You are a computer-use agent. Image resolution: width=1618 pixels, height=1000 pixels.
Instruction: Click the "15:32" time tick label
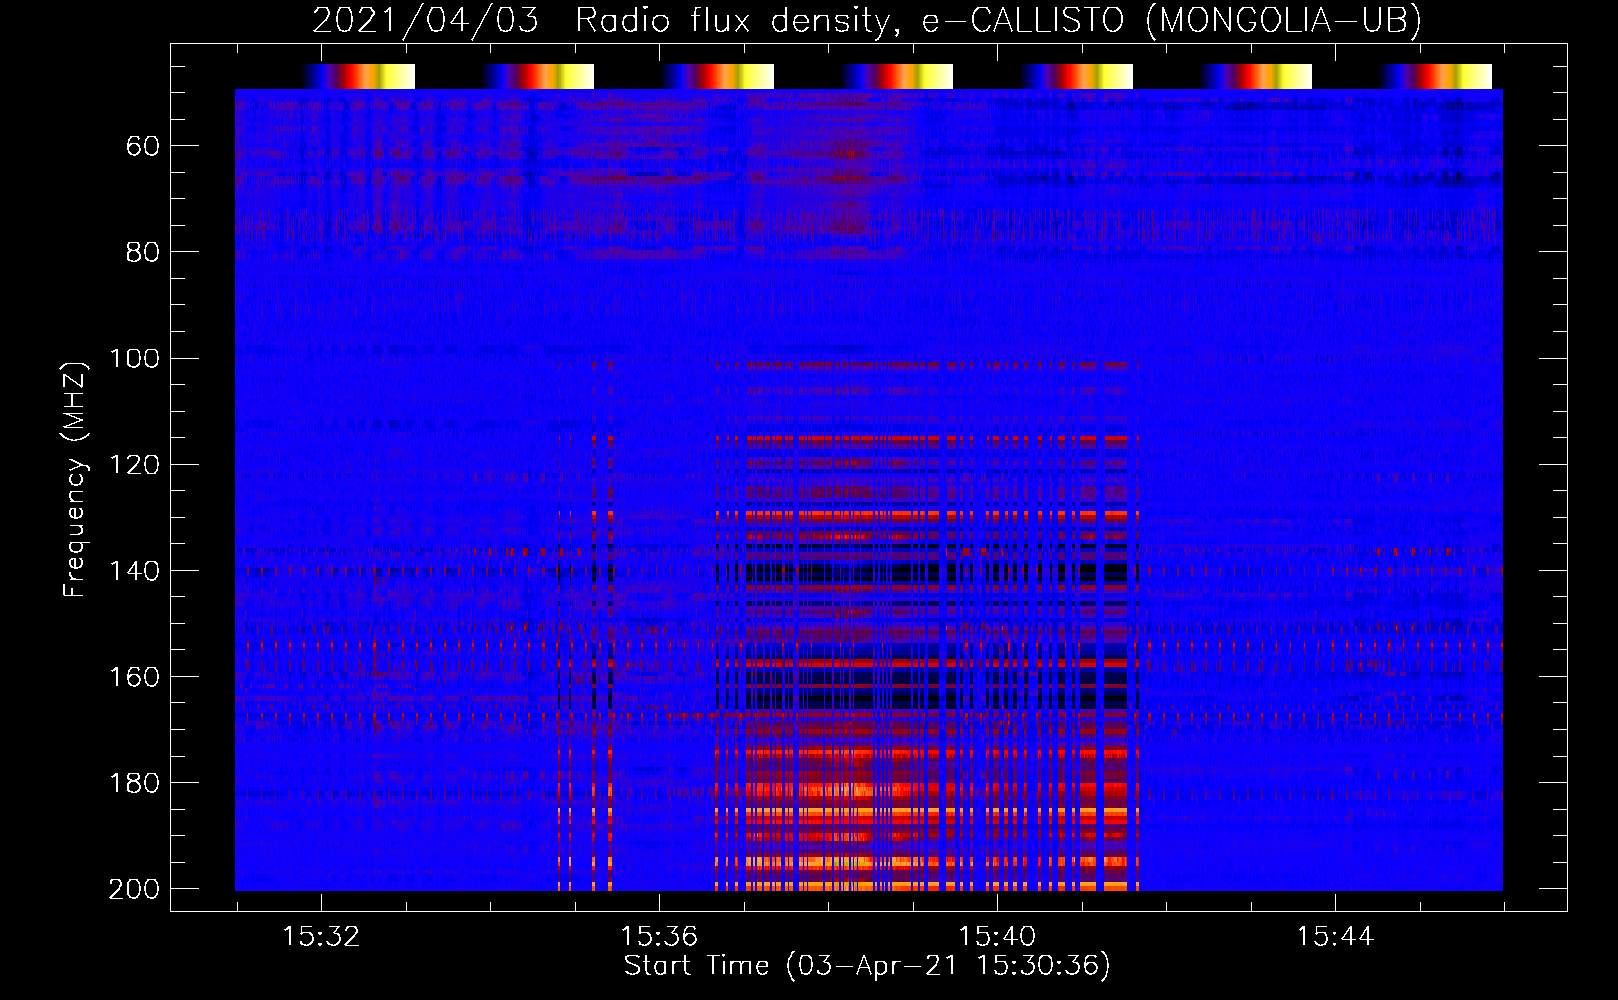[321, 937]
